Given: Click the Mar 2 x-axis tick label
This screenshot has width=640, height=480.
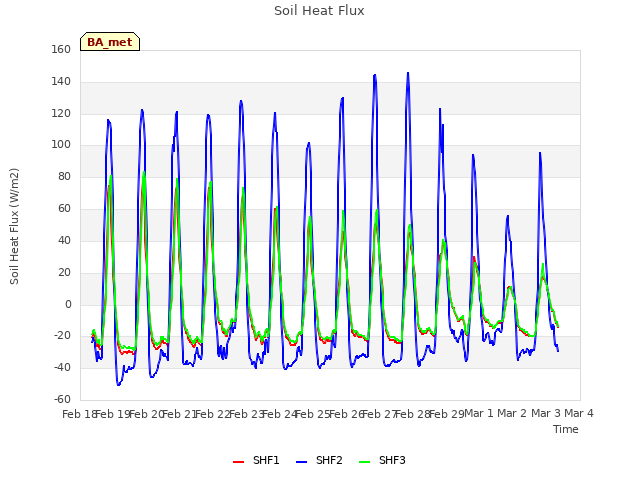Looking at the screenshot, I should pyautogui.click(x=512, y=413).
